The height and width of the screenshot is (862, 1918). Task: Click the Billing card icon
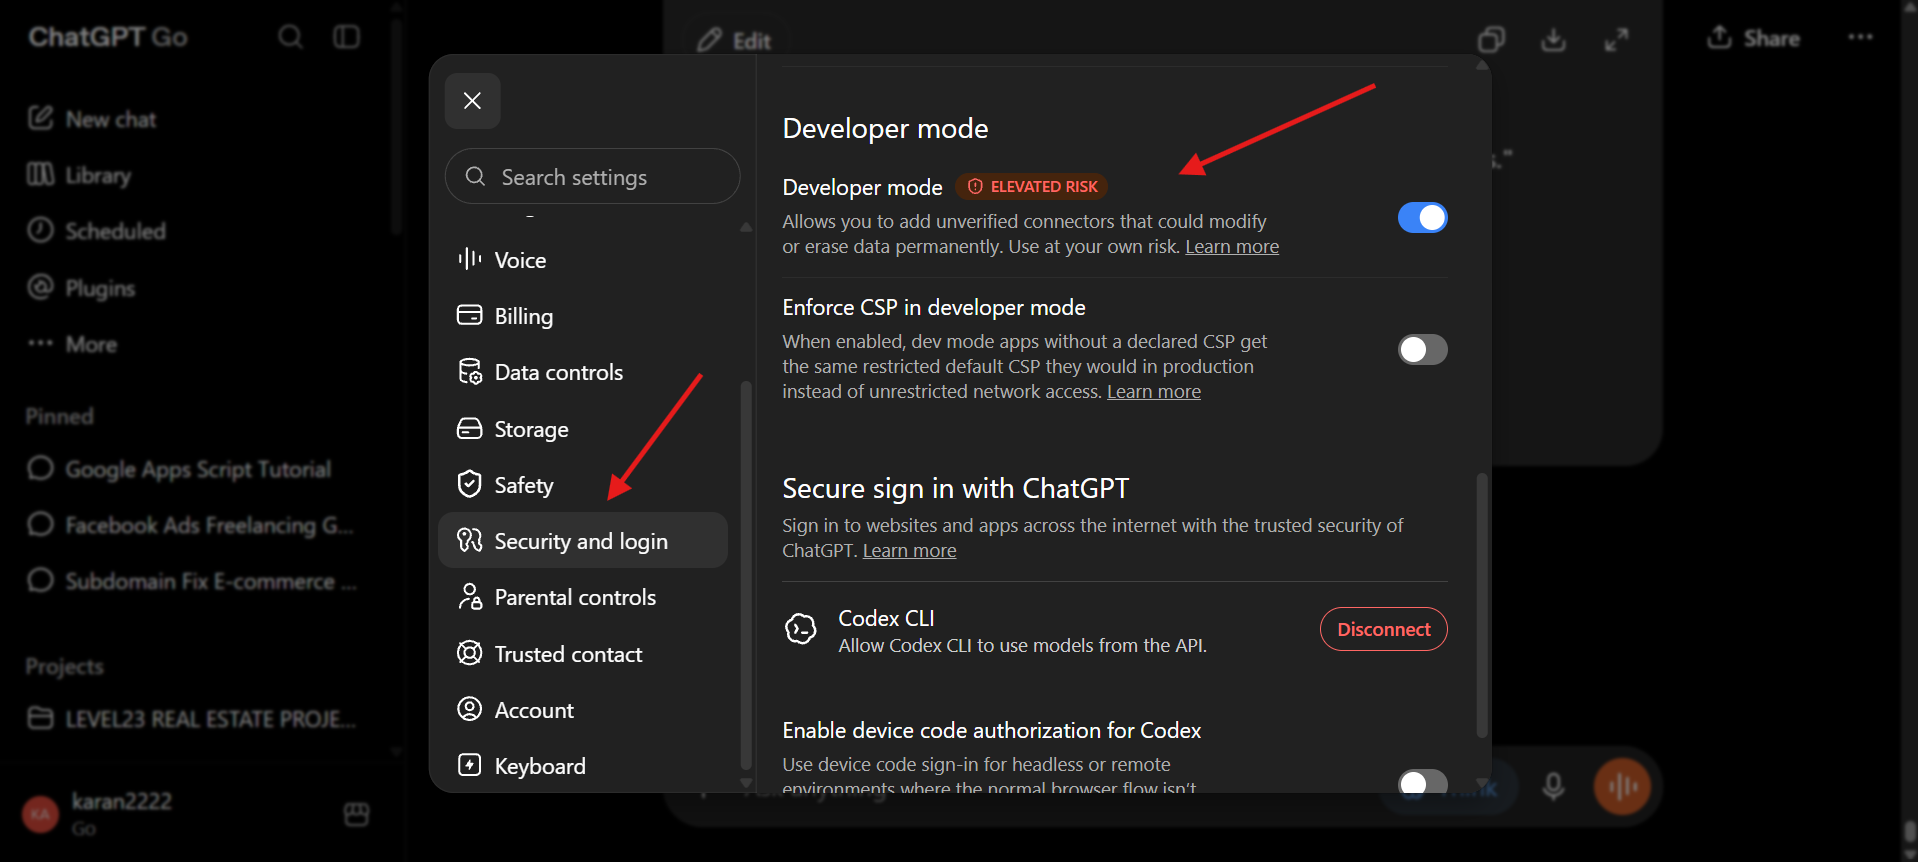[x=469, y=316]
